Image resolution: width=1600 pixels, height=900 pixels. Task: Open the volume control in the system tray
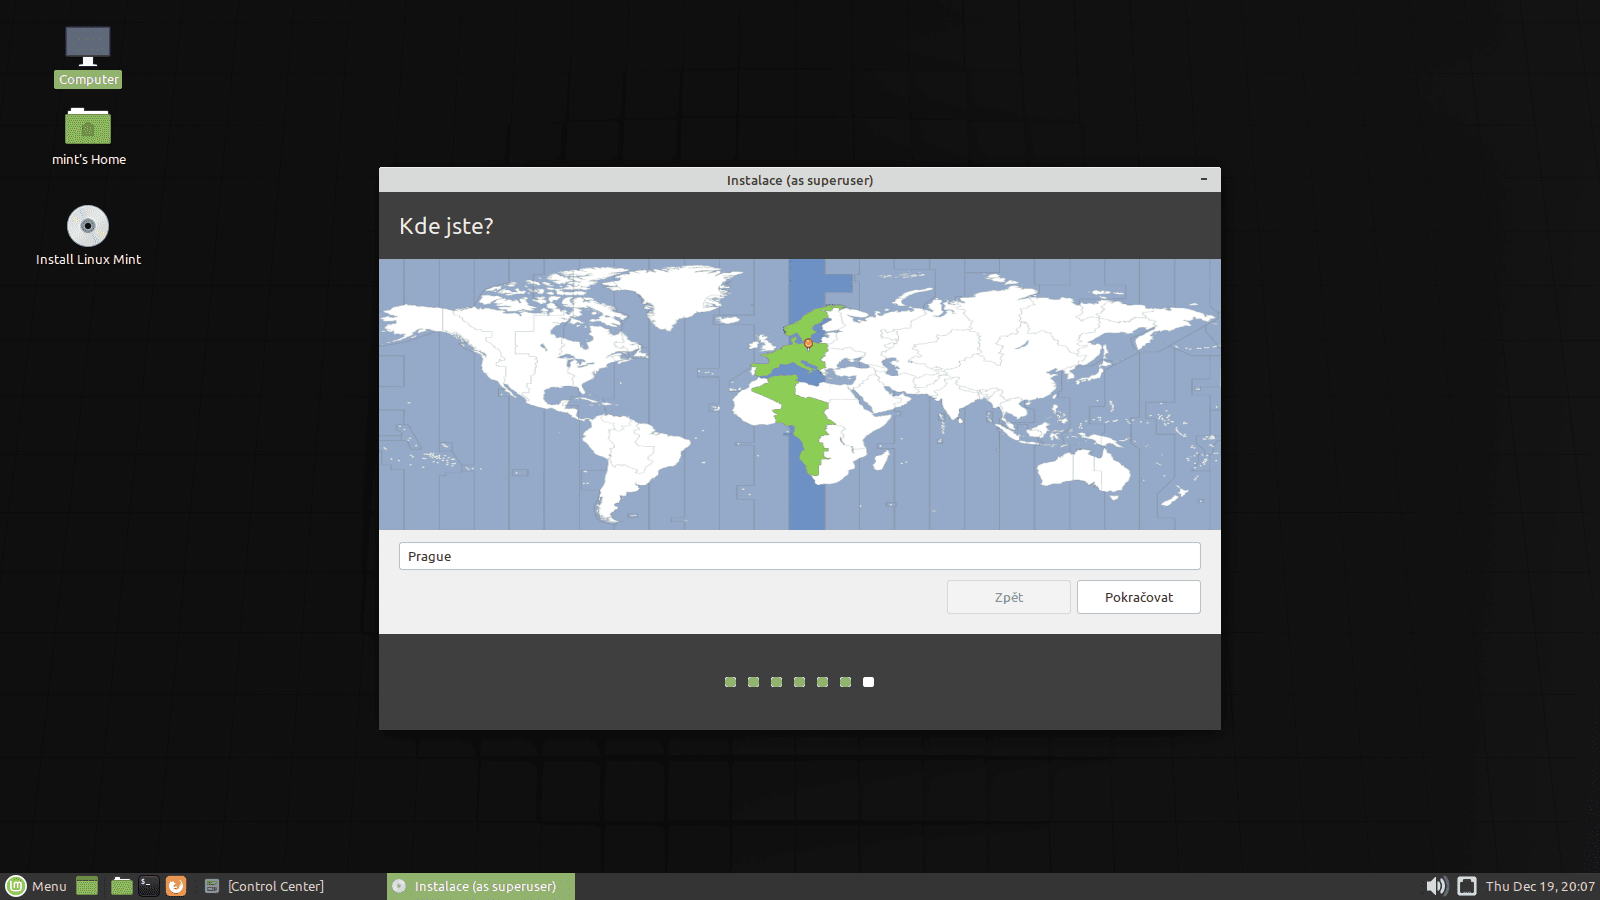point(1437,886)
